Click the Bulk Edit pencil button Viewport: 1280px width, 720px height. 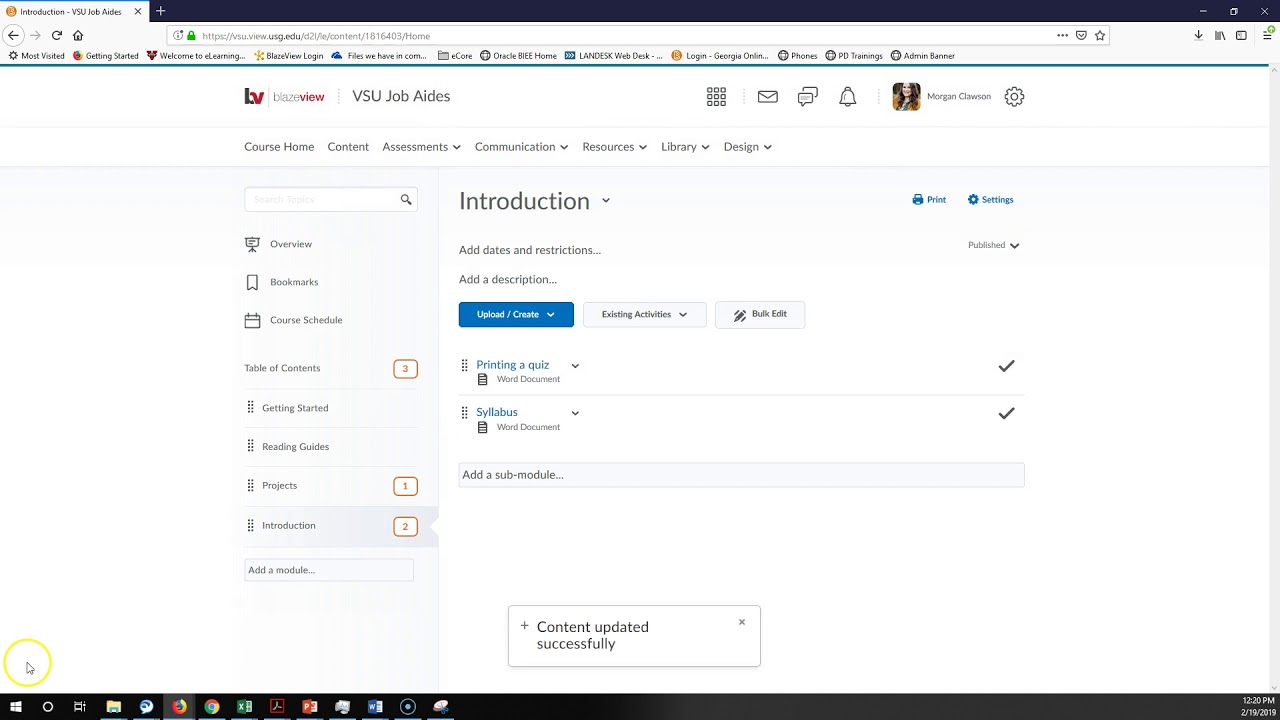click(760, 314)
